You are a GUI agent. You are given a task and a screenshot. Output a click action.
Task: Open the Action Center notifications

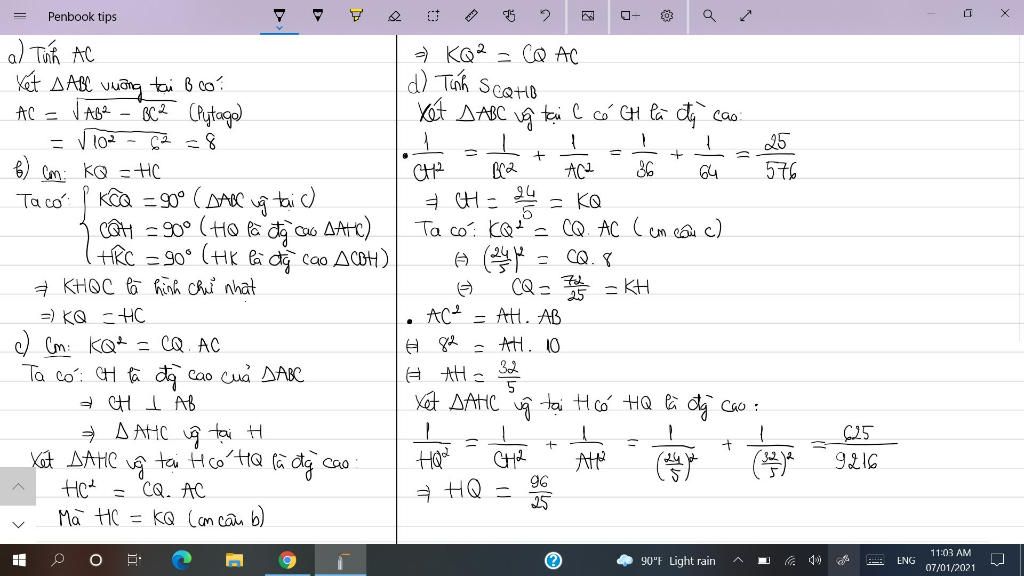(x=997, y=560)
